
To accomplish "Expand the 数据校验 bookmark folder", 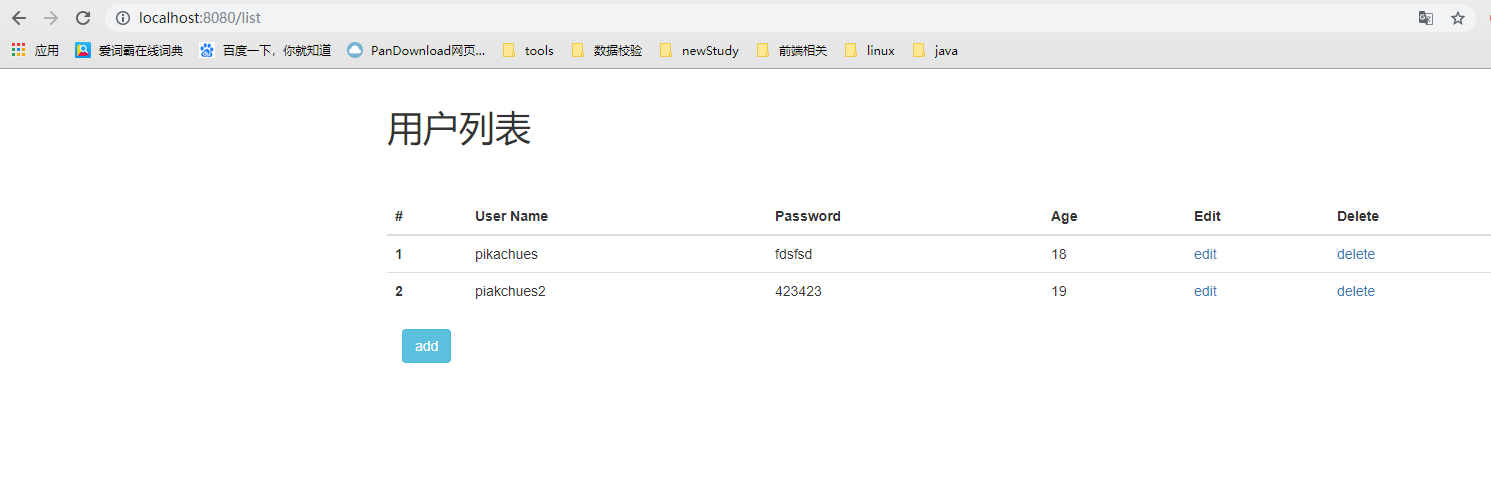I will tap(607, 50).
